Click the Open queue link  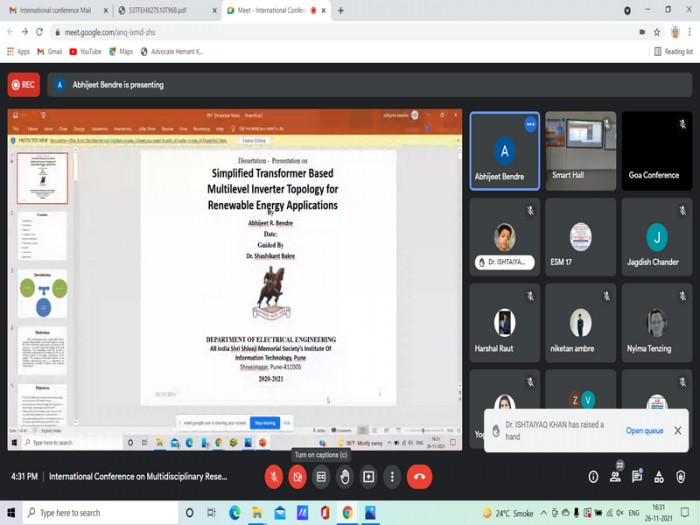pos(644,430)
